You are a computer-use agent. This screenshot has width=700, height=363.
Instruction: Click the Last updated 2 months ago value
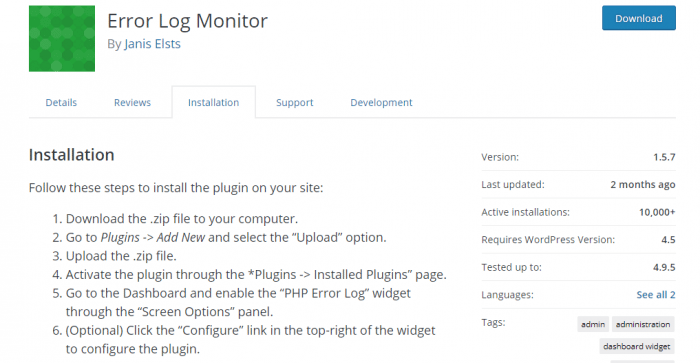(x=643, y=185)
